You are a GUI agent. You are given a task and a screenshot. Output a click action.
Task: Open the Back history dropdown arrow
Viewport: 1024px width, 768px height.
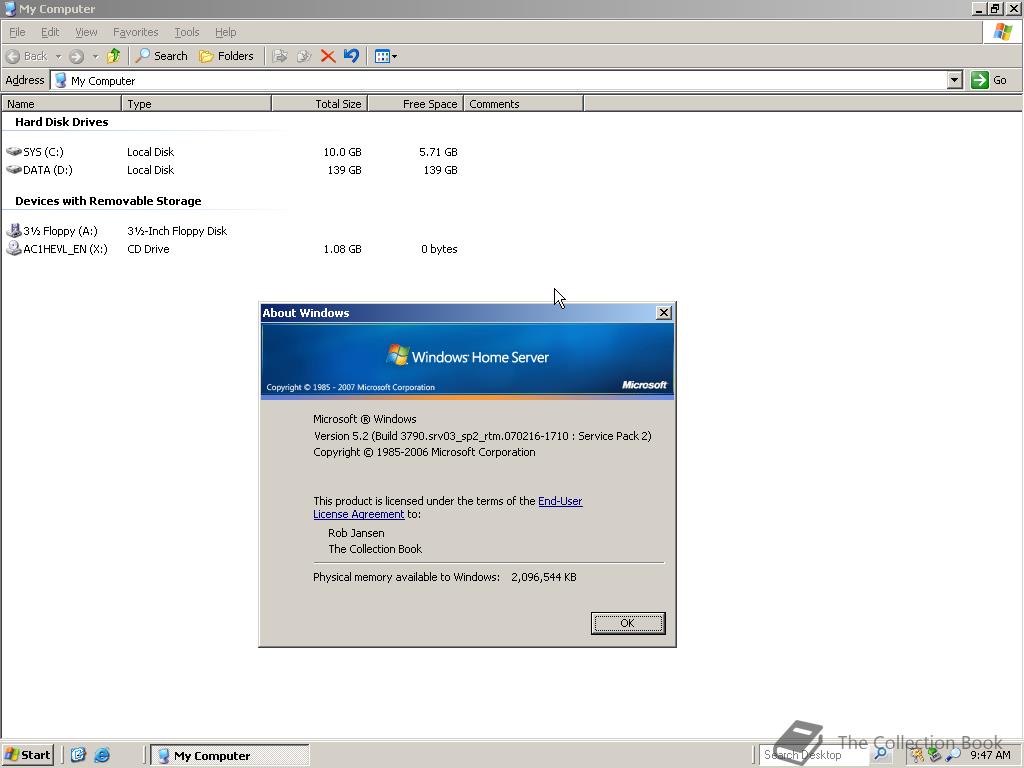[58, 56]
